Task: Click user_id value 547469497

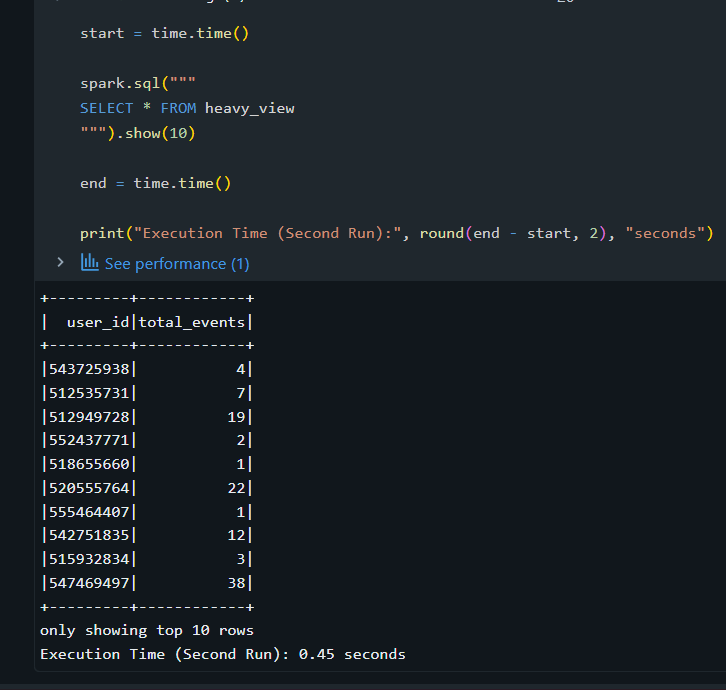Action: [89, 583]
